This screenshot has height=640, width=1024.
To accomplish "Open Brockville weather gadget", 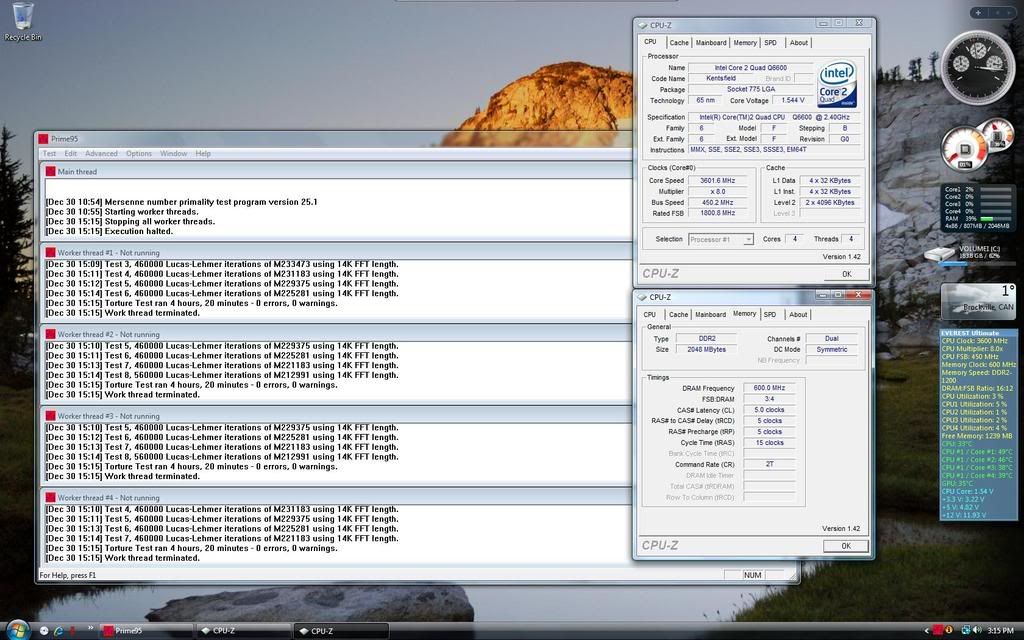I will coord(978,302).
